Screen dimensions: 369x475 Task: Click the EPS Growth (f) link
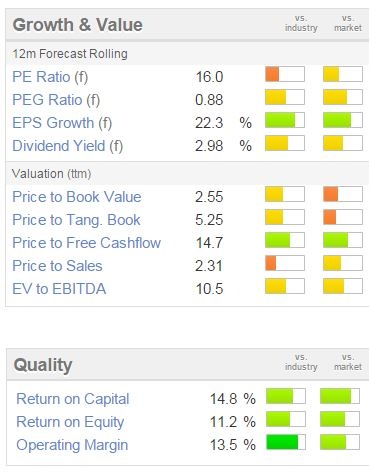click(62, 123)
